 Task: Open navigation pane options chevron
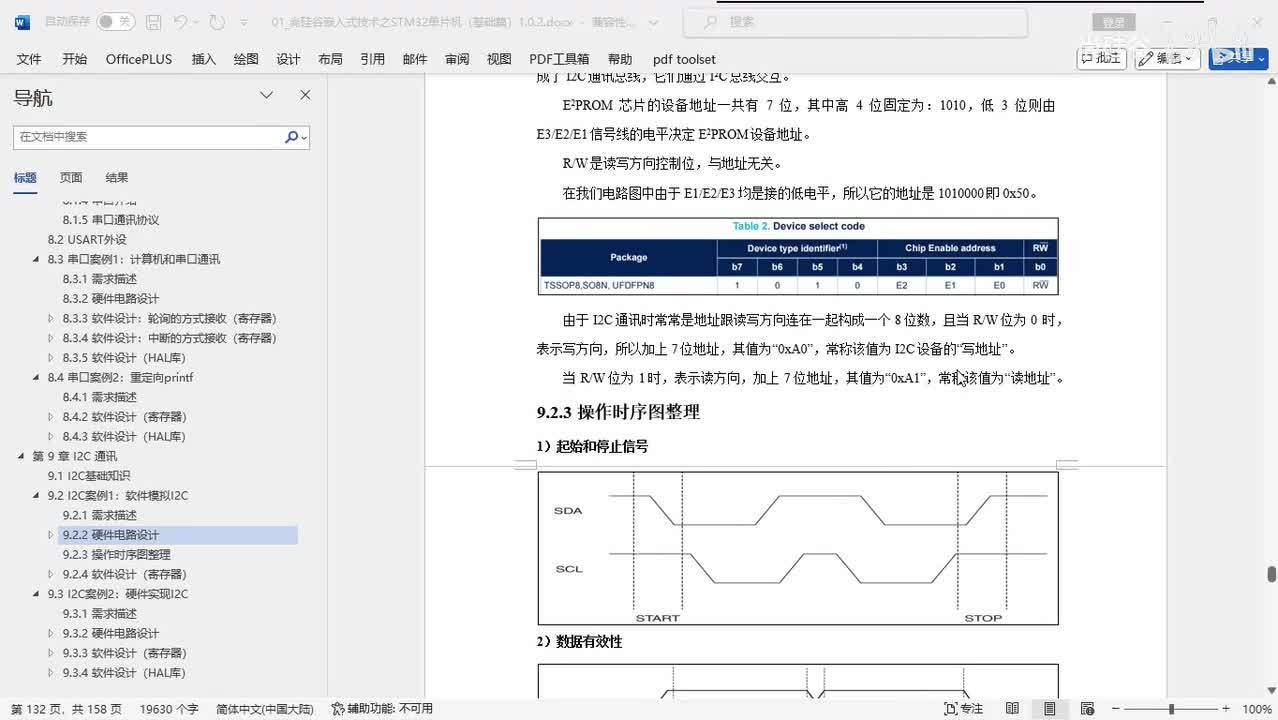(267, 95)
